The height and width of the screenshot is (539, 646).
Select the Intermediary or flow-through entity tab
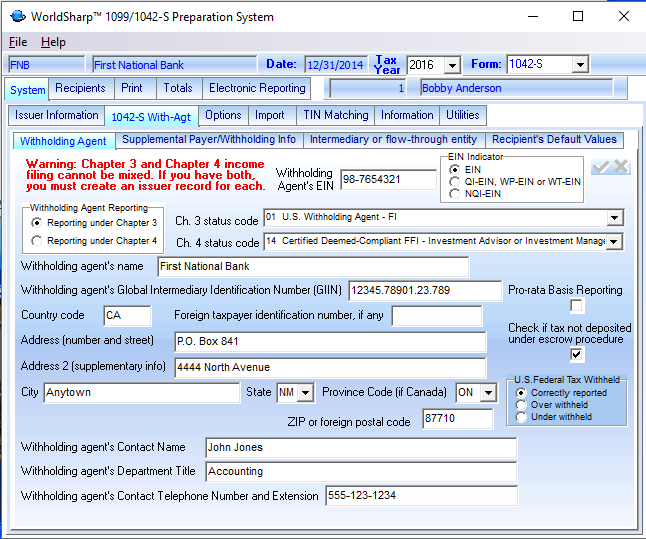coord(393,140)
